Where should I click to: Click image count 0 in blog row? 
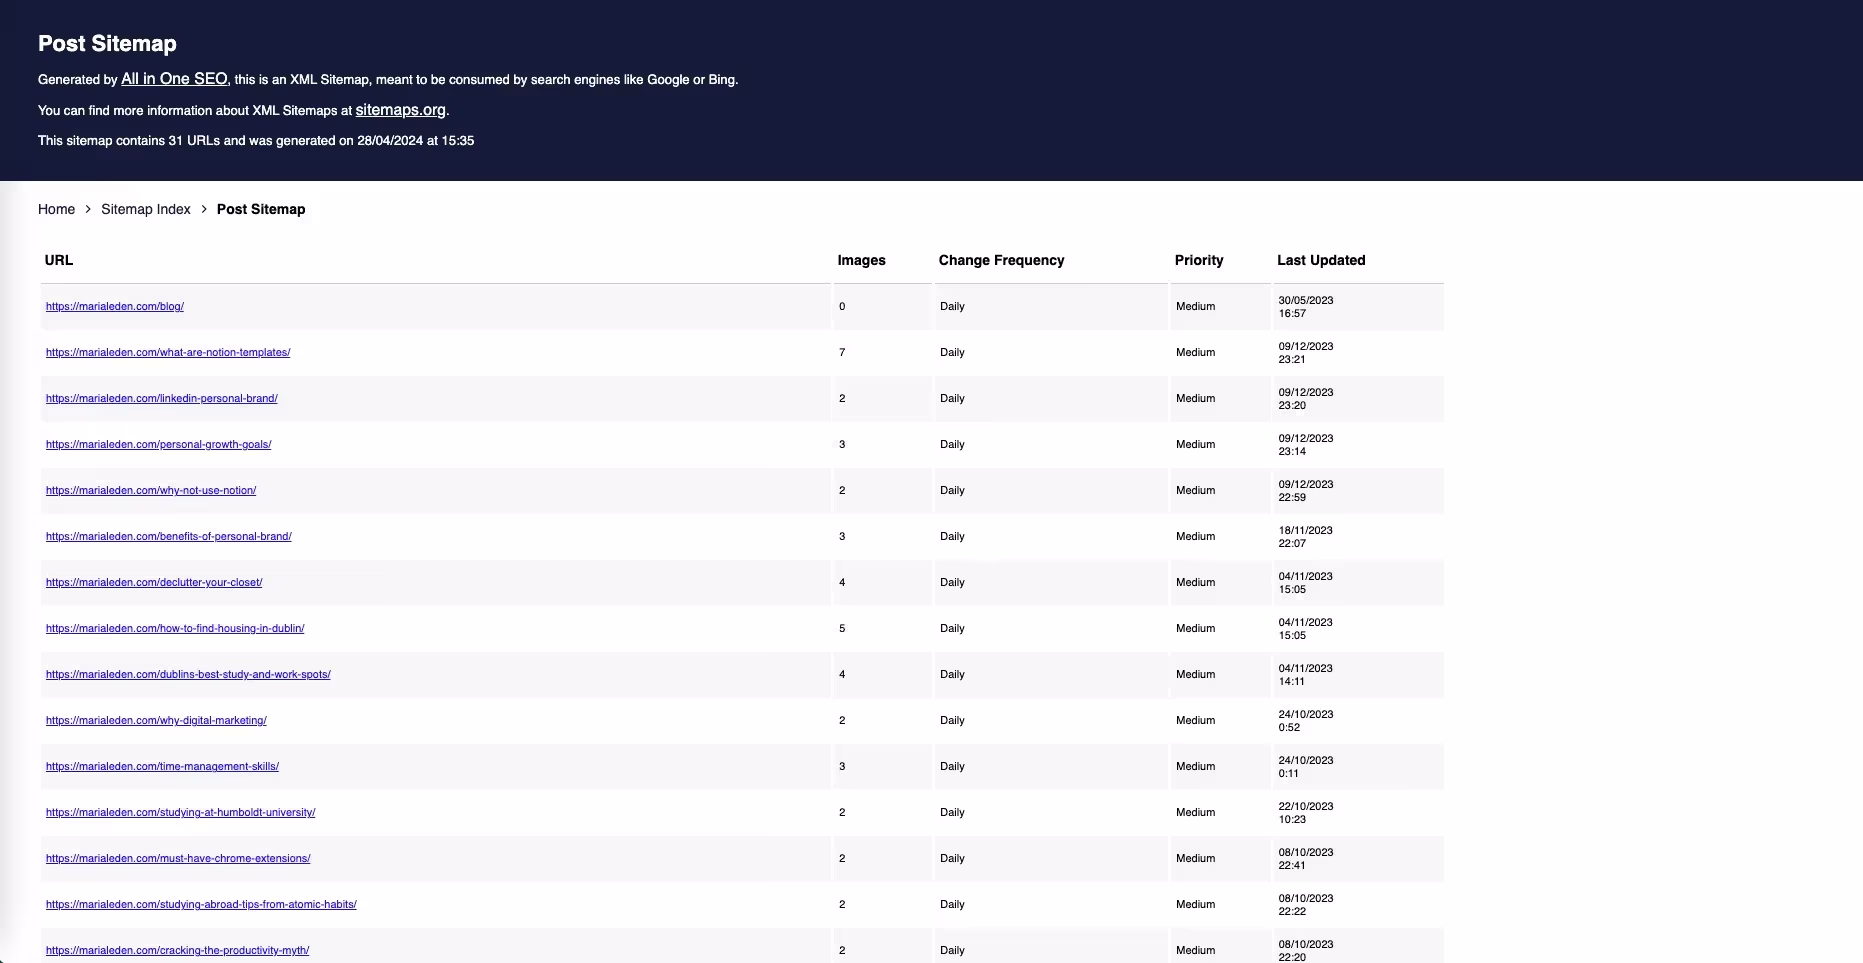click(842, 306)
